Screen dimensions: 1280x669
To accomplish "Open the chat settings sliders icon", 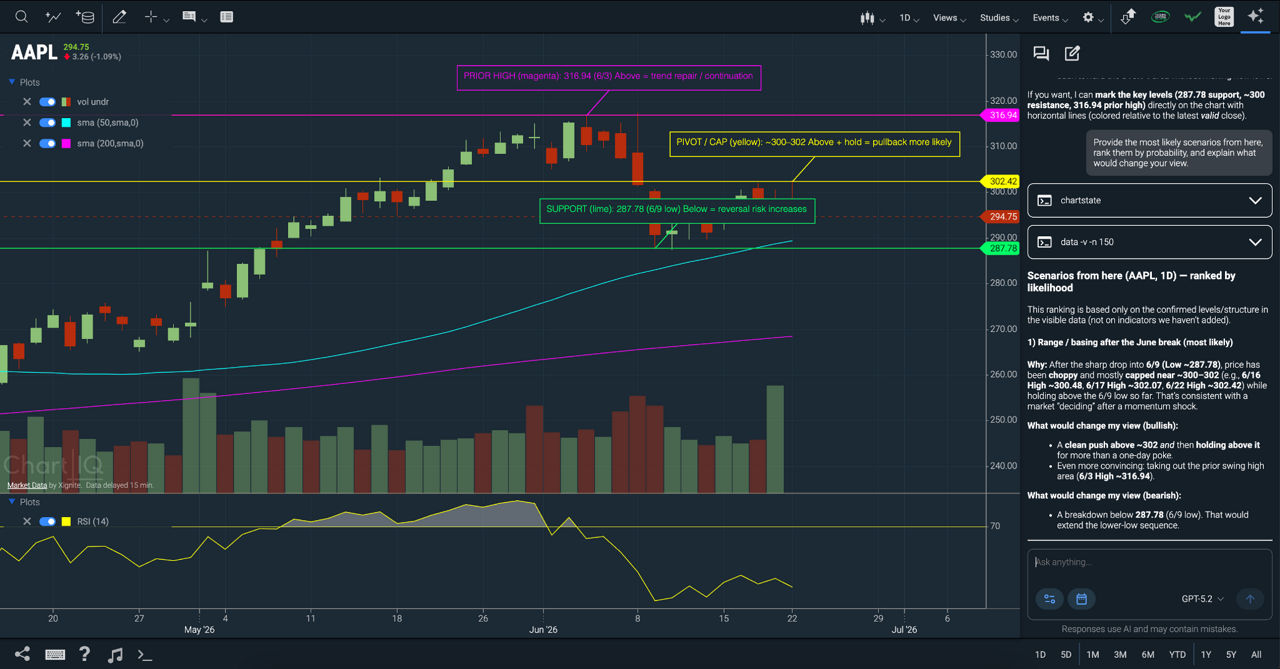I will [1050, 599].
